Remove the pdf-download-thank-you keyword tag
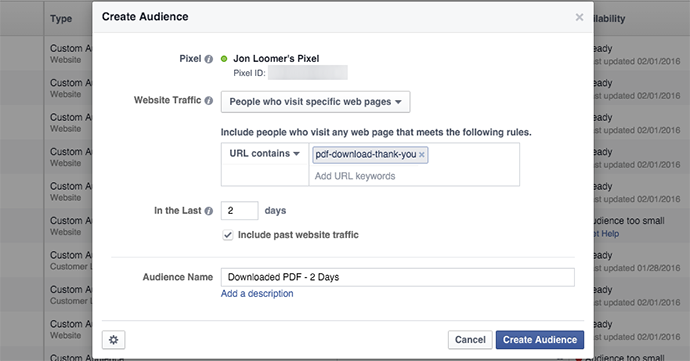 click(422, 155)
